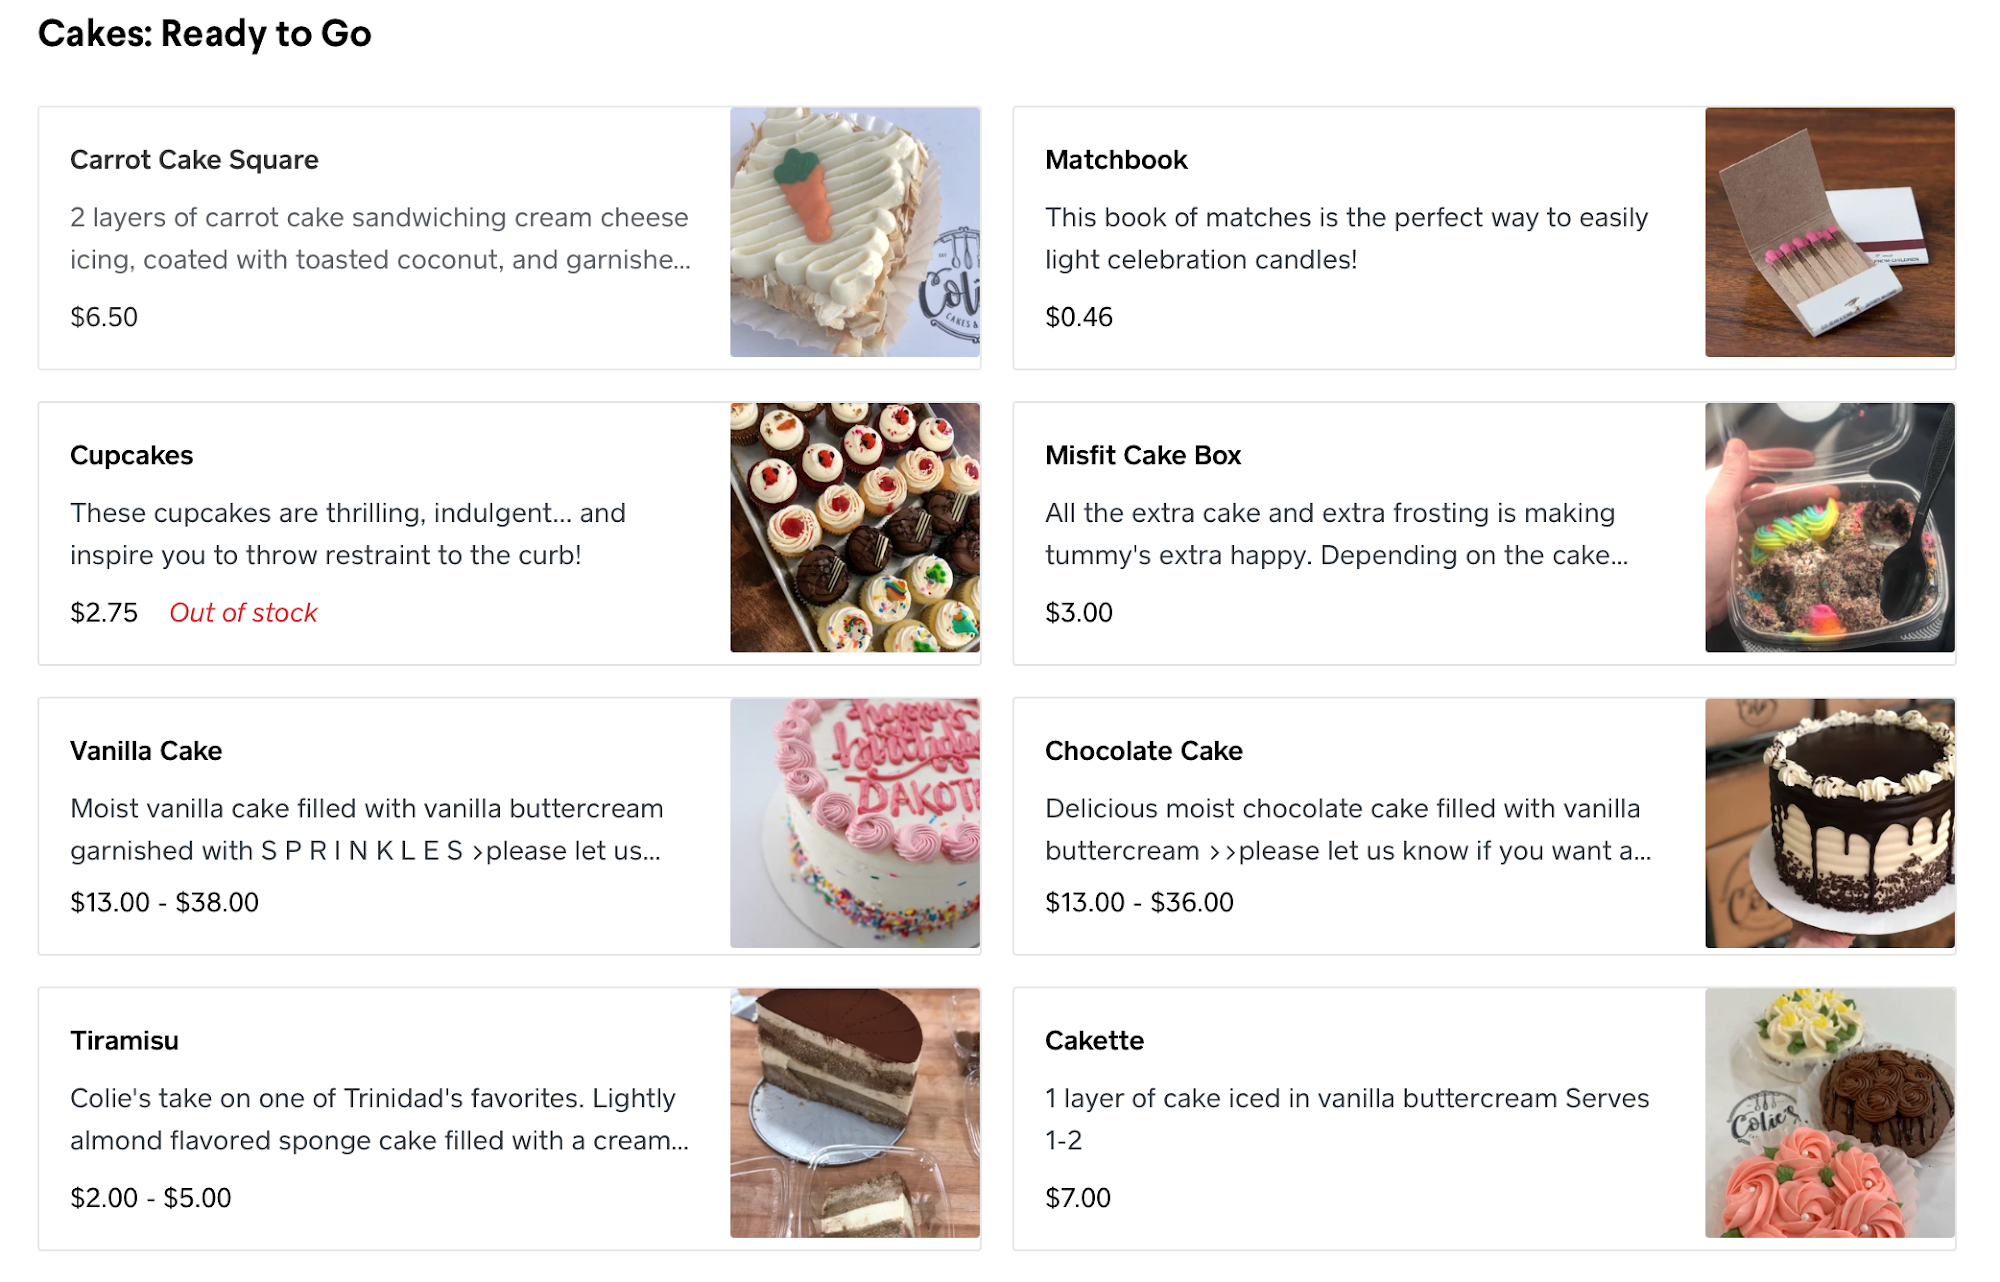The height and width of the screenshot is (1282, 2000).
Task: Select the Cakette item title
Action: click(x=1094, y=1041)
